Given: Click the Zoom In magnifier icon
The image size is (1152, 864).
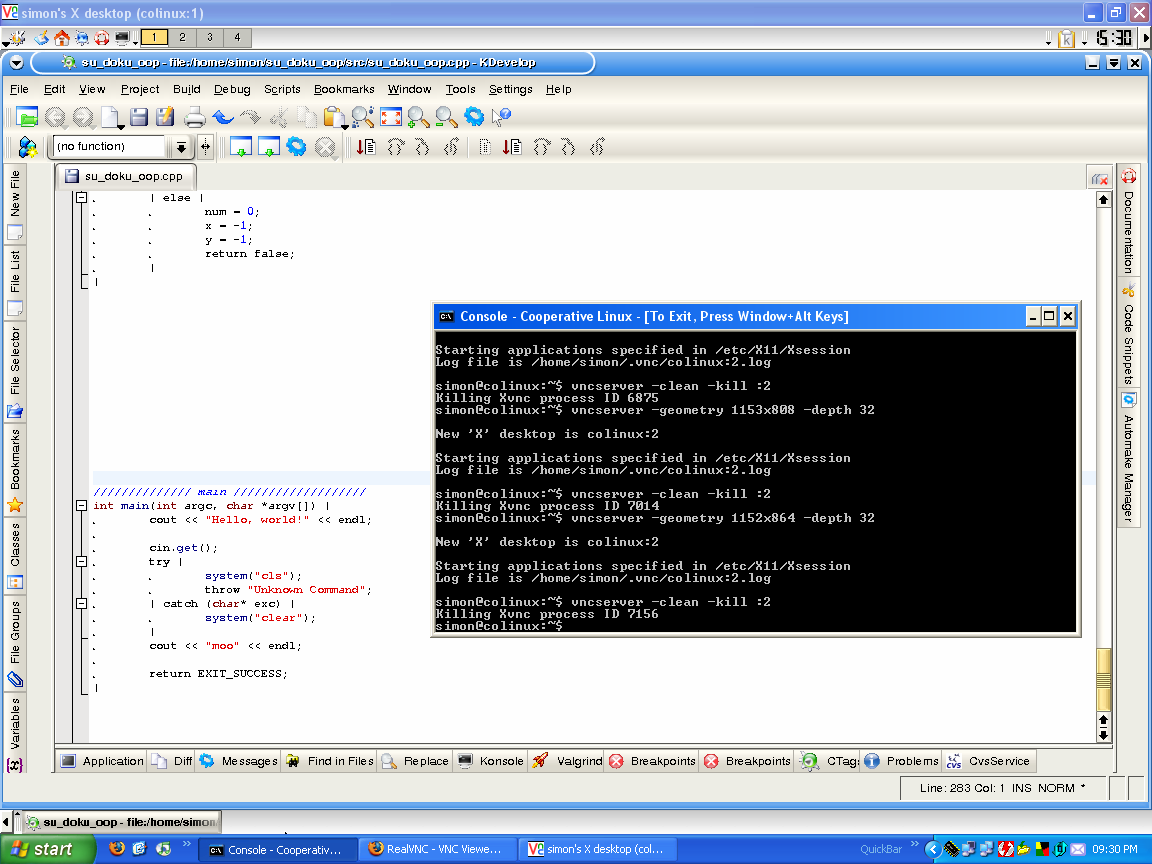Looking at the screenshot, I should [418, 117].
